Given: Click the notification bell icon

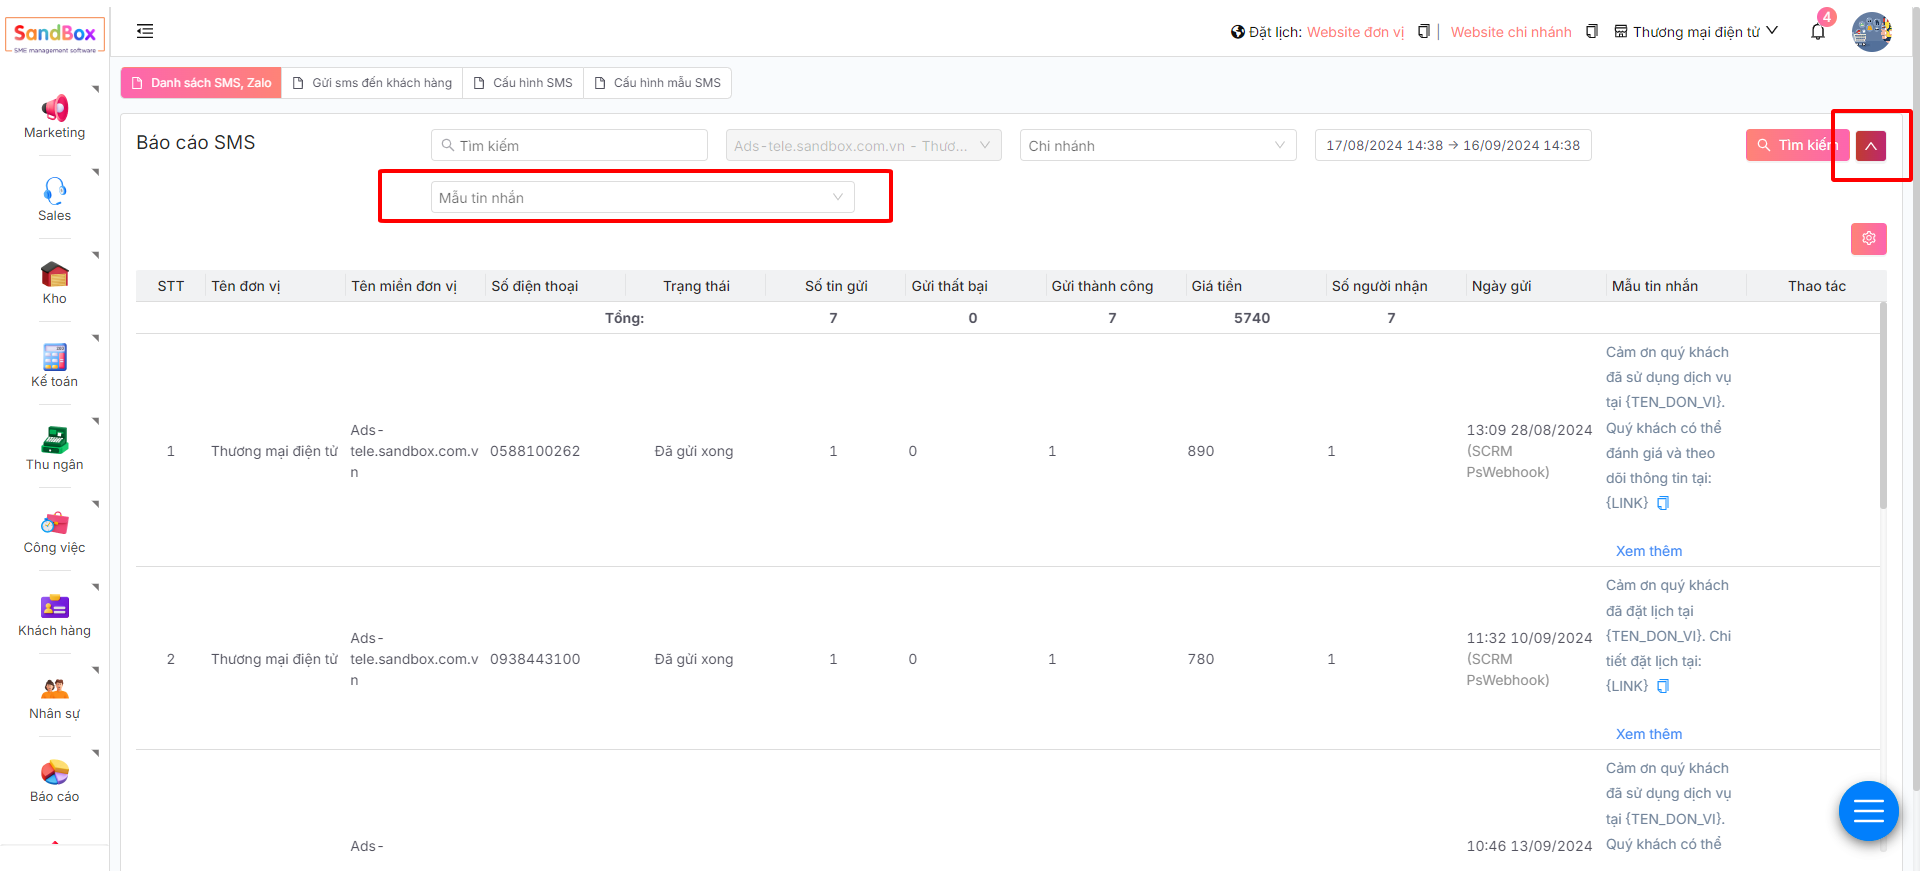Looking at the screenshot, I should tap(1817, 32).
